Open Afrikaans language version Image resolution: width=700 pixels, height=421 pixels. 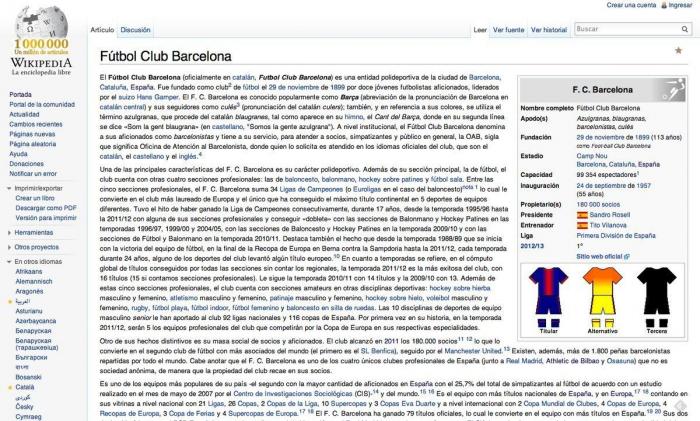29,271
